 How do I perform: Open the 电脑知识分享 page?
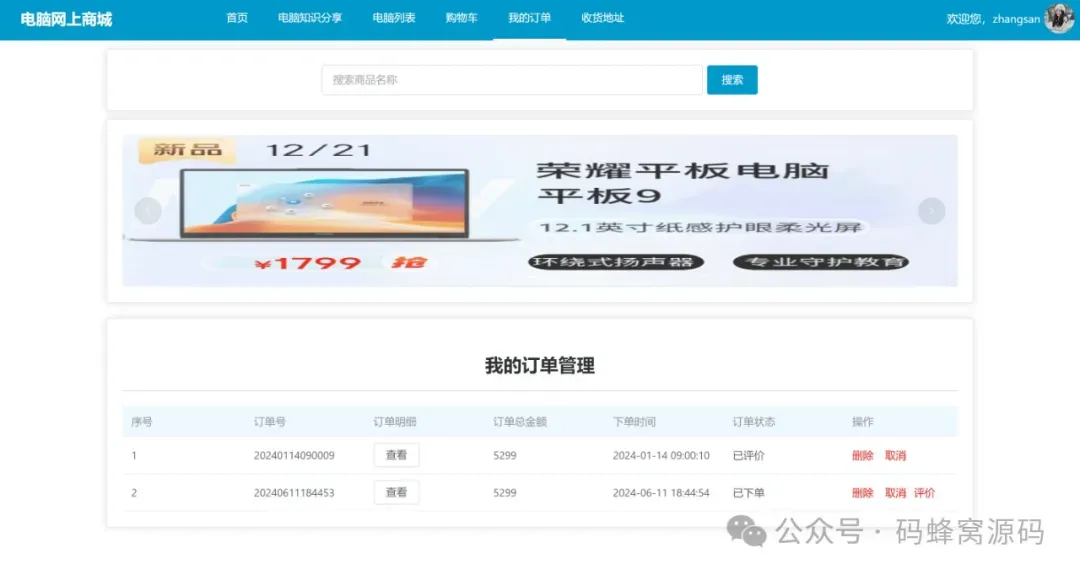coord(310,18)
